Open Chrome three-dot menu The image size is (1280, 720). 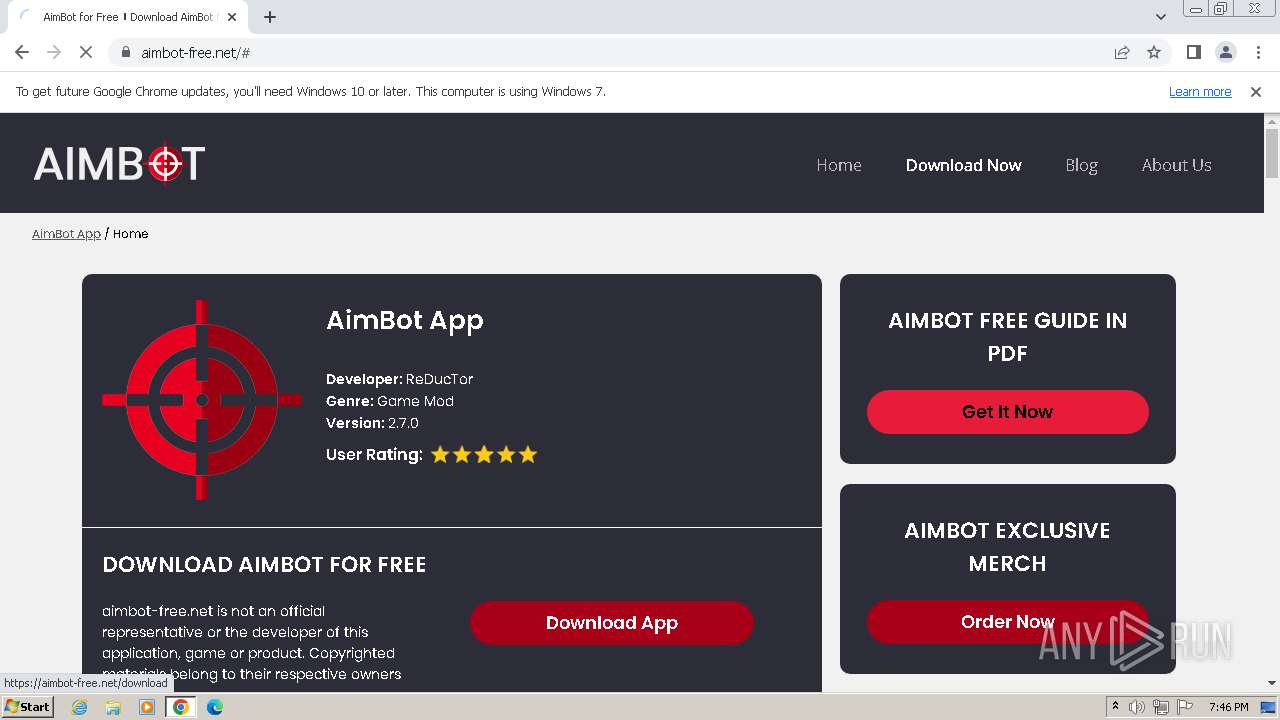tap(1258, 52)
